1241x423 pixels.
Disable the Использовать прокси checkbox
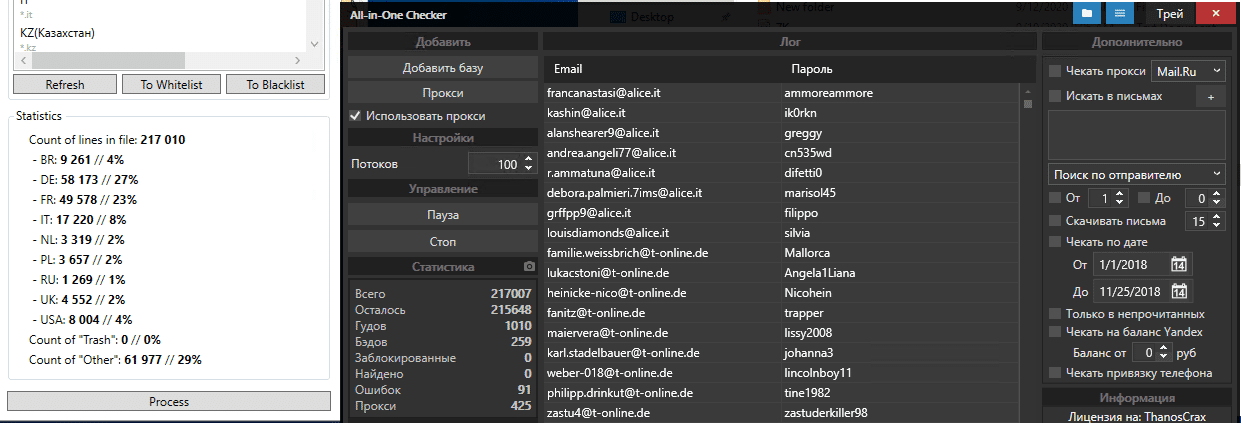[355, 116]
